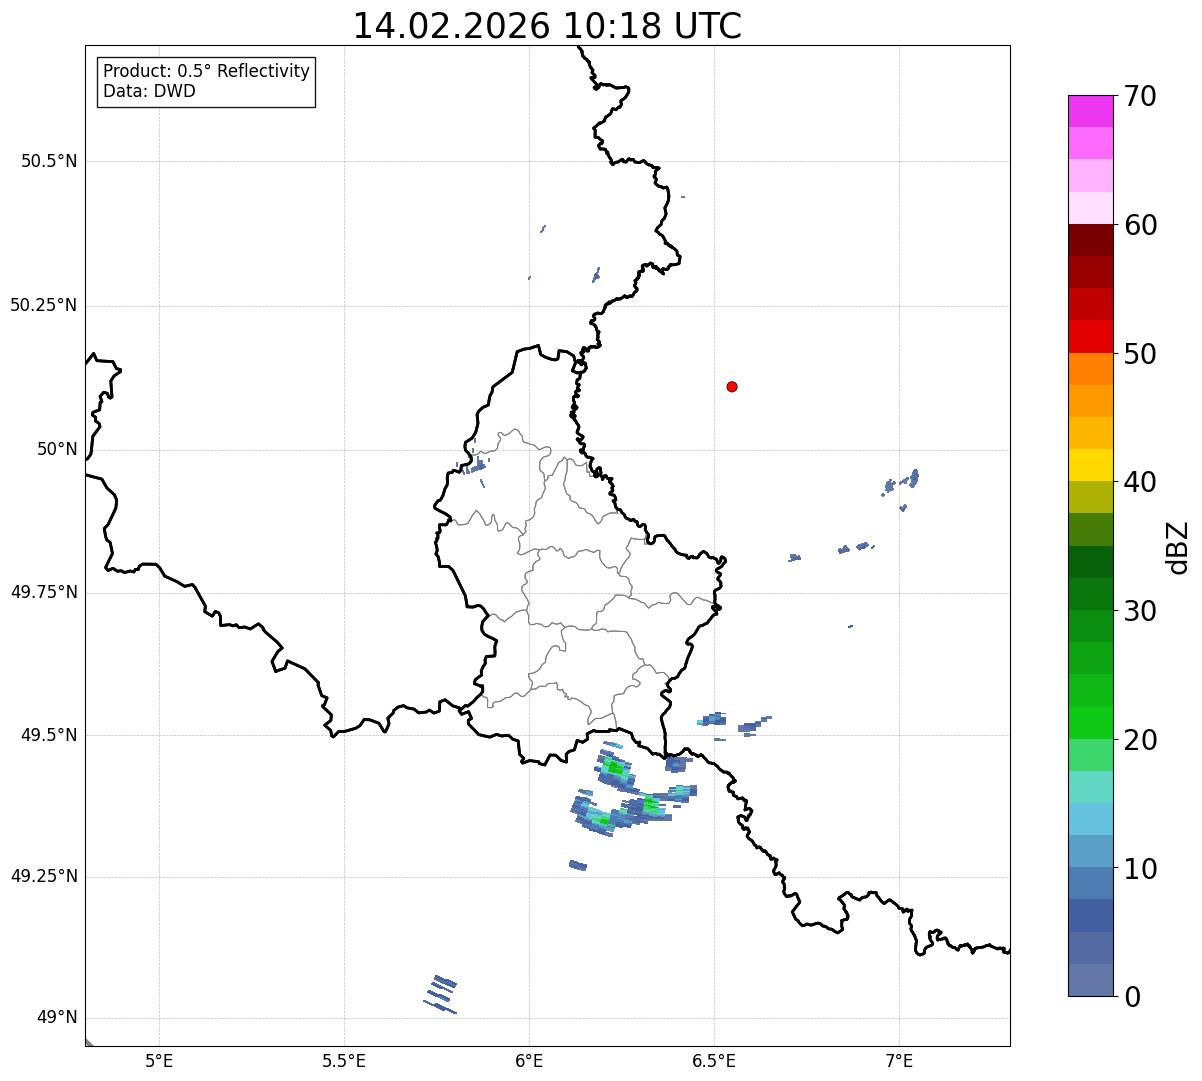Click the dBZ colorbar axis label
Image resolution: width=1202 pixels, height=1081 pixels.
(1178, 547)
